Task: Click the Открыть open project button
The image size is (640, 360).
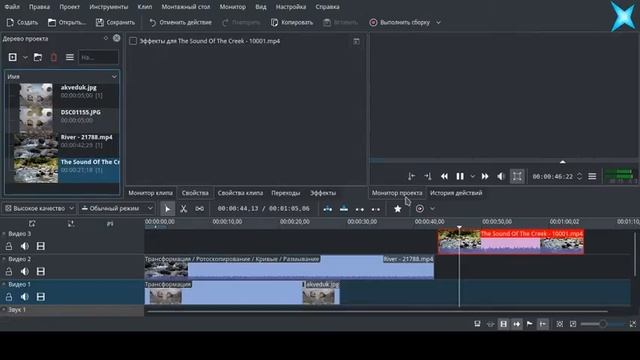Action: (x=67, y=22)
